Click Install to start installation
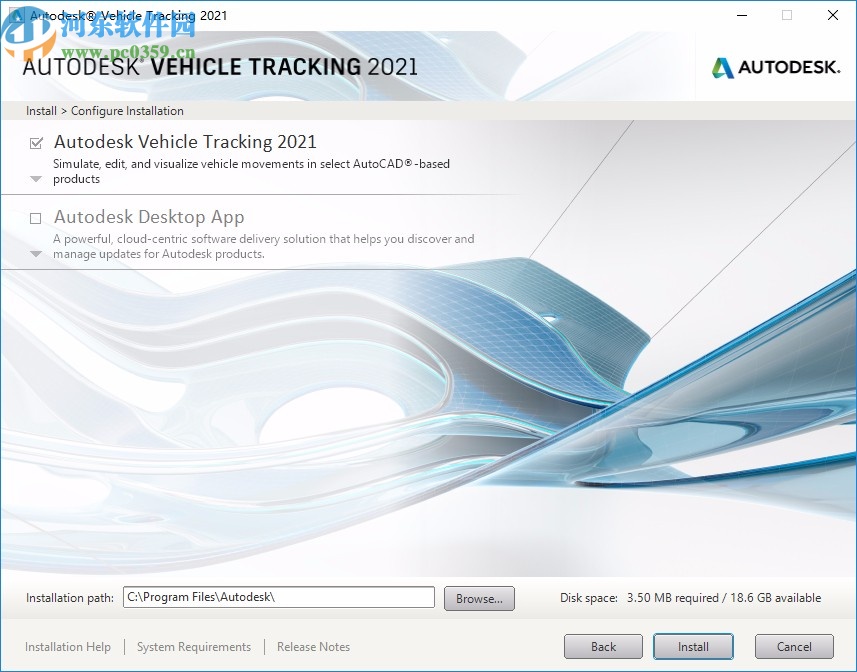 coord(693,646)
